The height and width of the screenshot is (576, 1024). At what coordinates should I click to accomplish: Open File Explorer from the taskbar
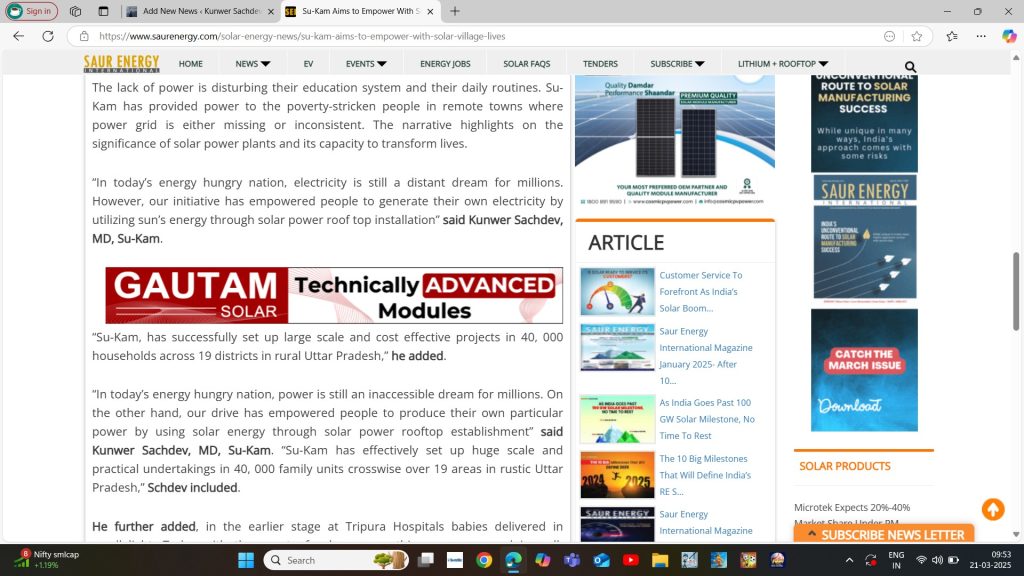(x=660, y=560)
